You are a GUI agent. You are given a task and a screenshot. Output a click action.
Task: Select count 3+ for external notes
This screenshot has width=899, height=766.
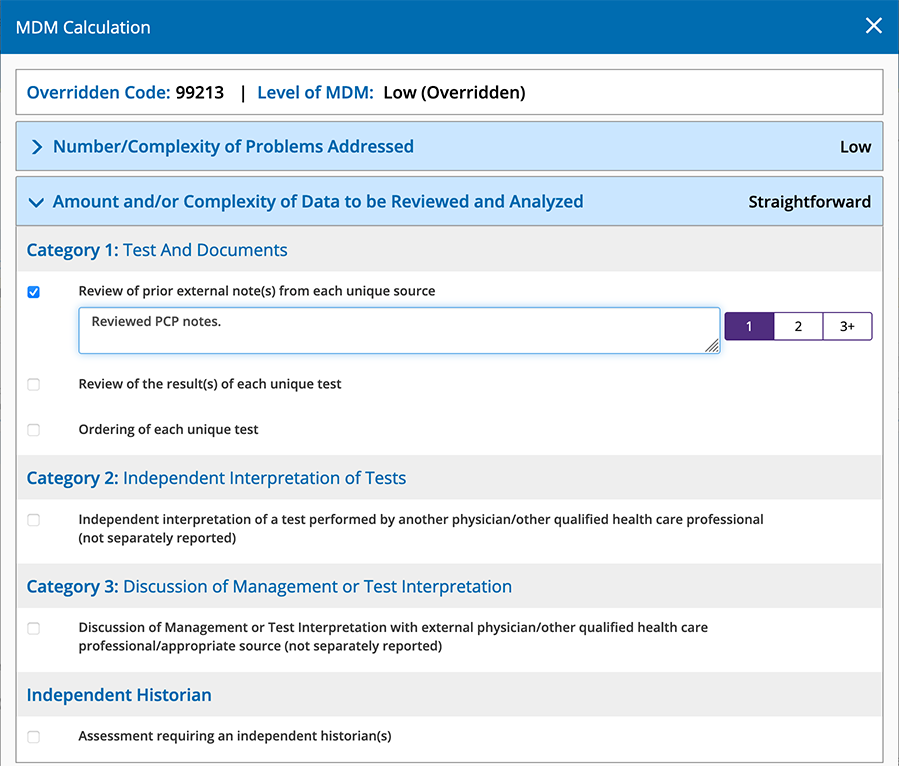(847, 327)
